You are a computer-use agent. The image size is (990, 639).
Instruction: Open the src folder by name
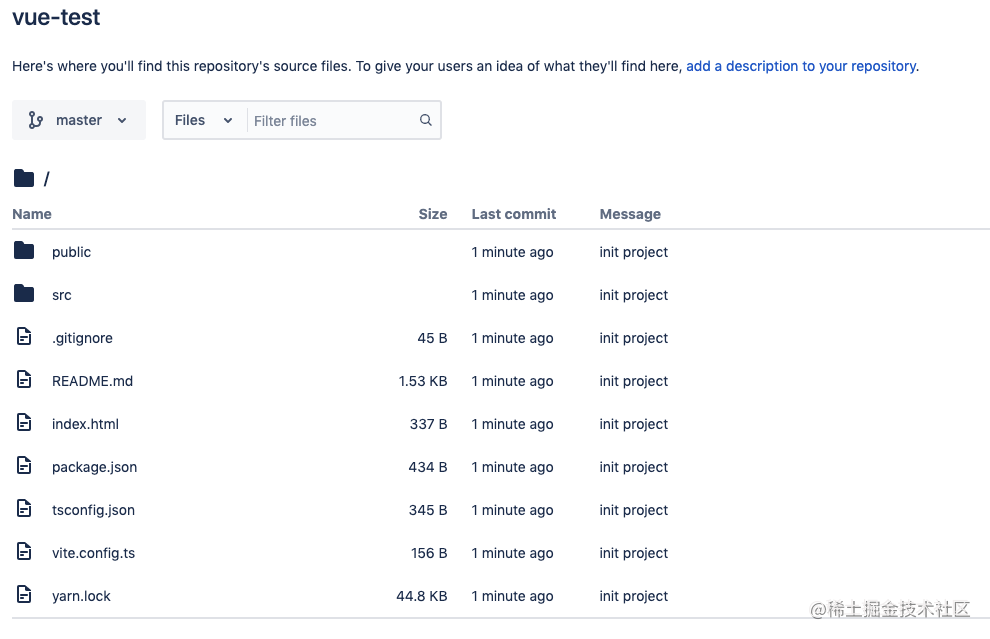point(62,295)
